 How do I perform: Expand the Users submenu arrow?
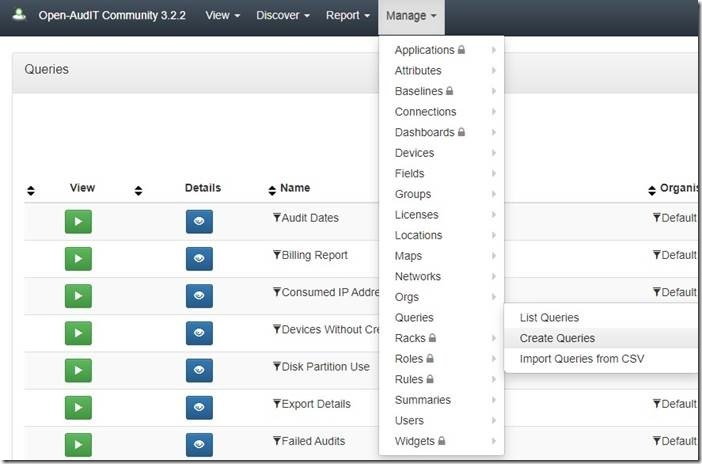(x=493, y=420)
